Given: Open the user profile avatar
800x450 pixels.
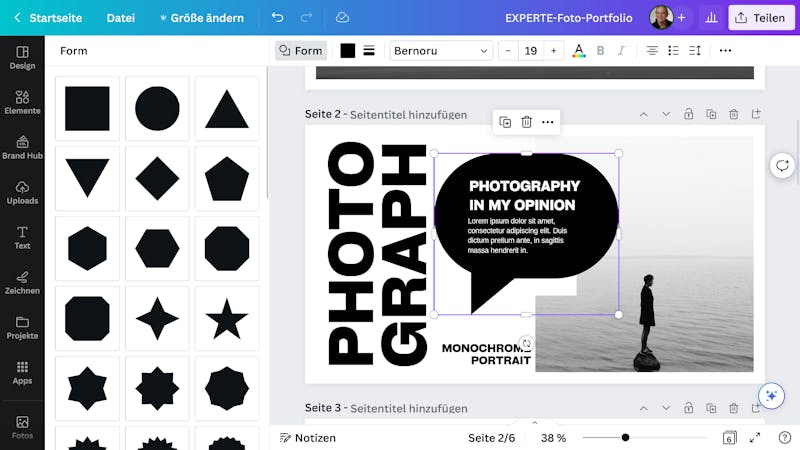Looking at the screenshot, I should click(661, 18).
